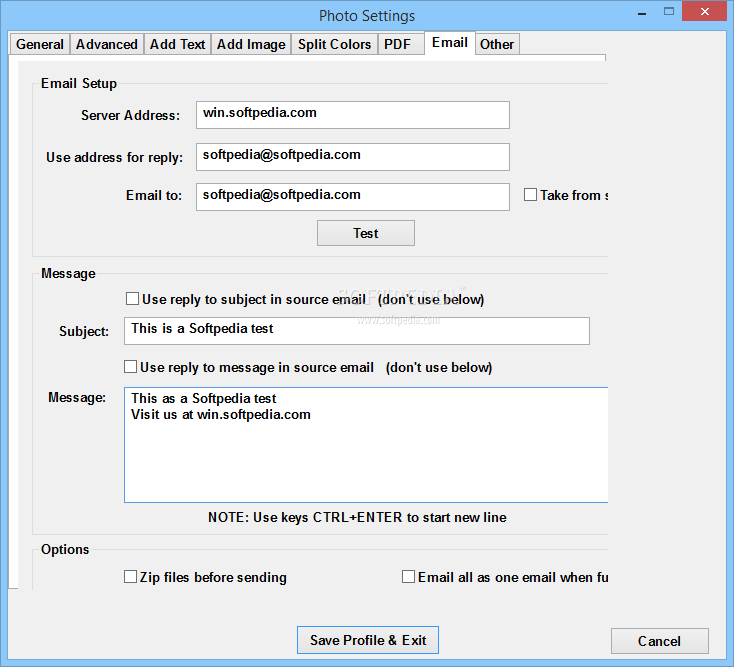Image resolution: width=734 pixels, height=667 pixels.
Task: Open the Advanced tab
Action: (107, 44)
